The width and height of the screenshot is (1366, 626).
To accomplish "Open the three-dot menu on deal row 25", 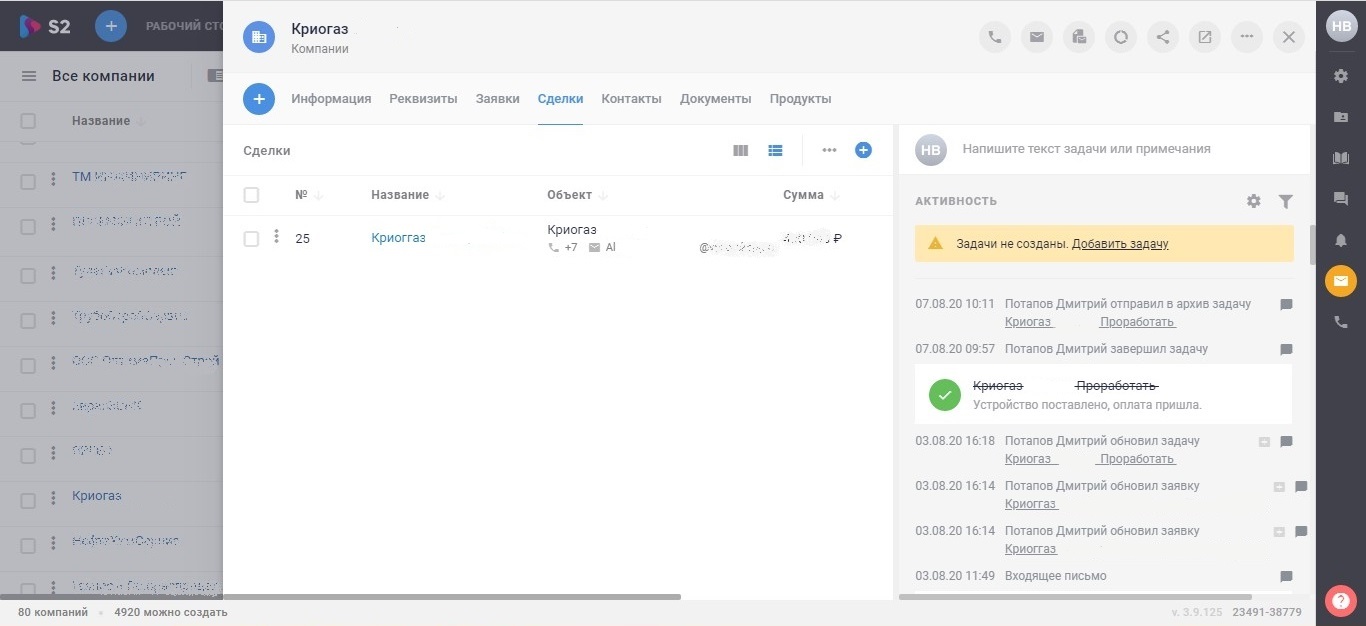I will pyautogui.click(x=276, y=238).
